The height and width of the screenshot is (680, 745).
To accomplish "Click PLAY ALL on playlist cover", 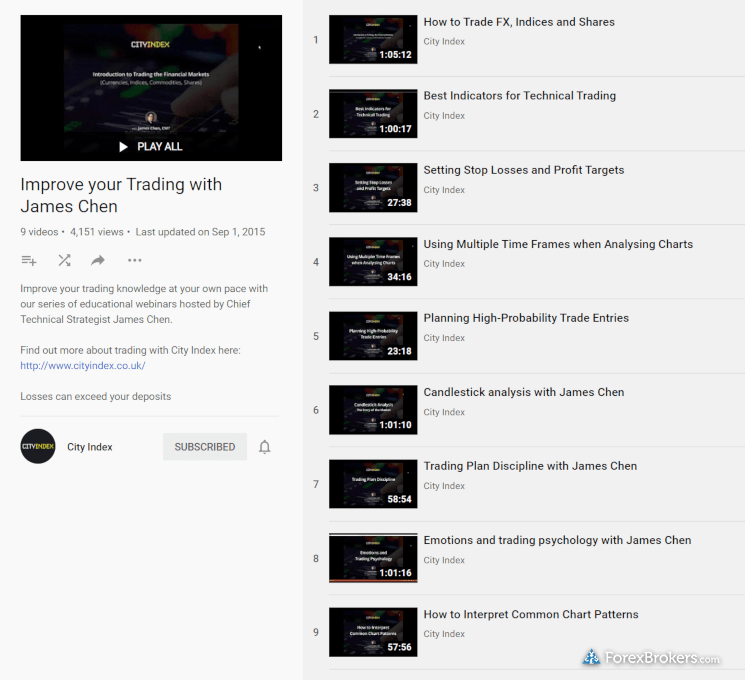I will [151, 147].
